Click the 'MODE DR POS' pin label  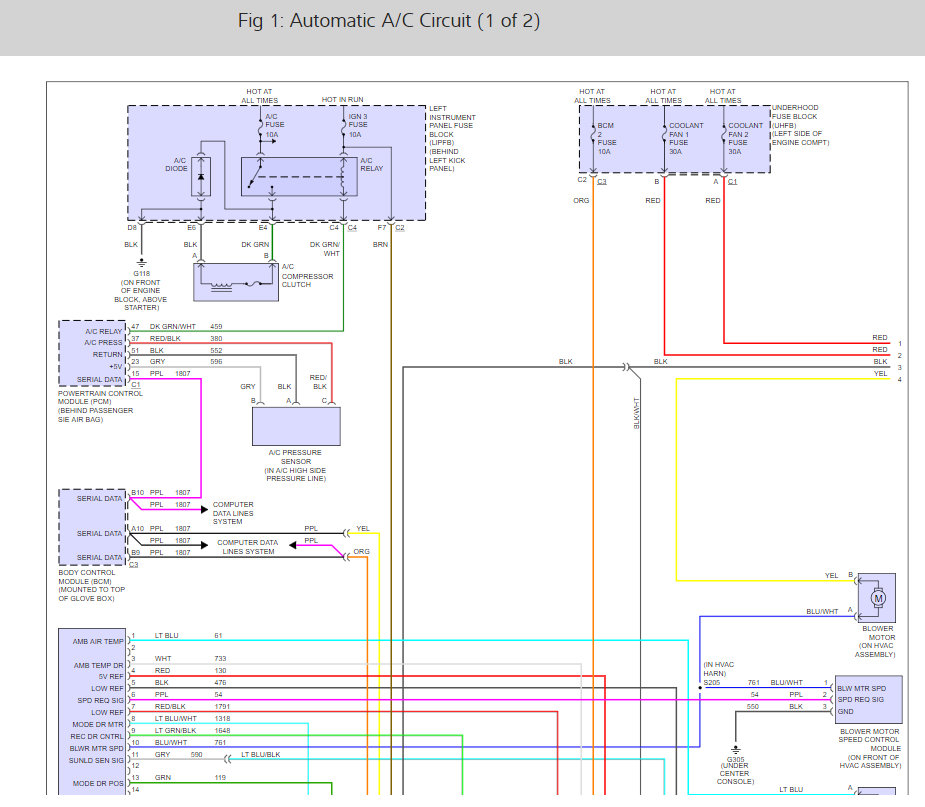[98, 783]
